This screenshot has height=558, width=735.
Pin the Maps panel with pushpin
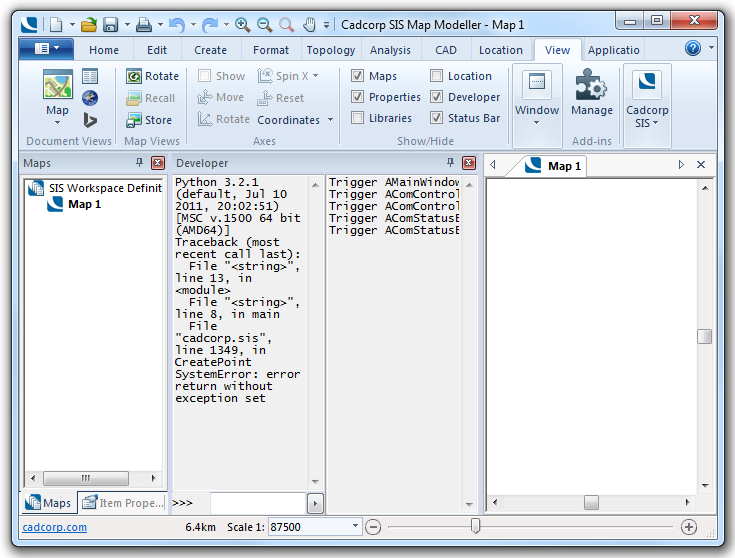139,163
